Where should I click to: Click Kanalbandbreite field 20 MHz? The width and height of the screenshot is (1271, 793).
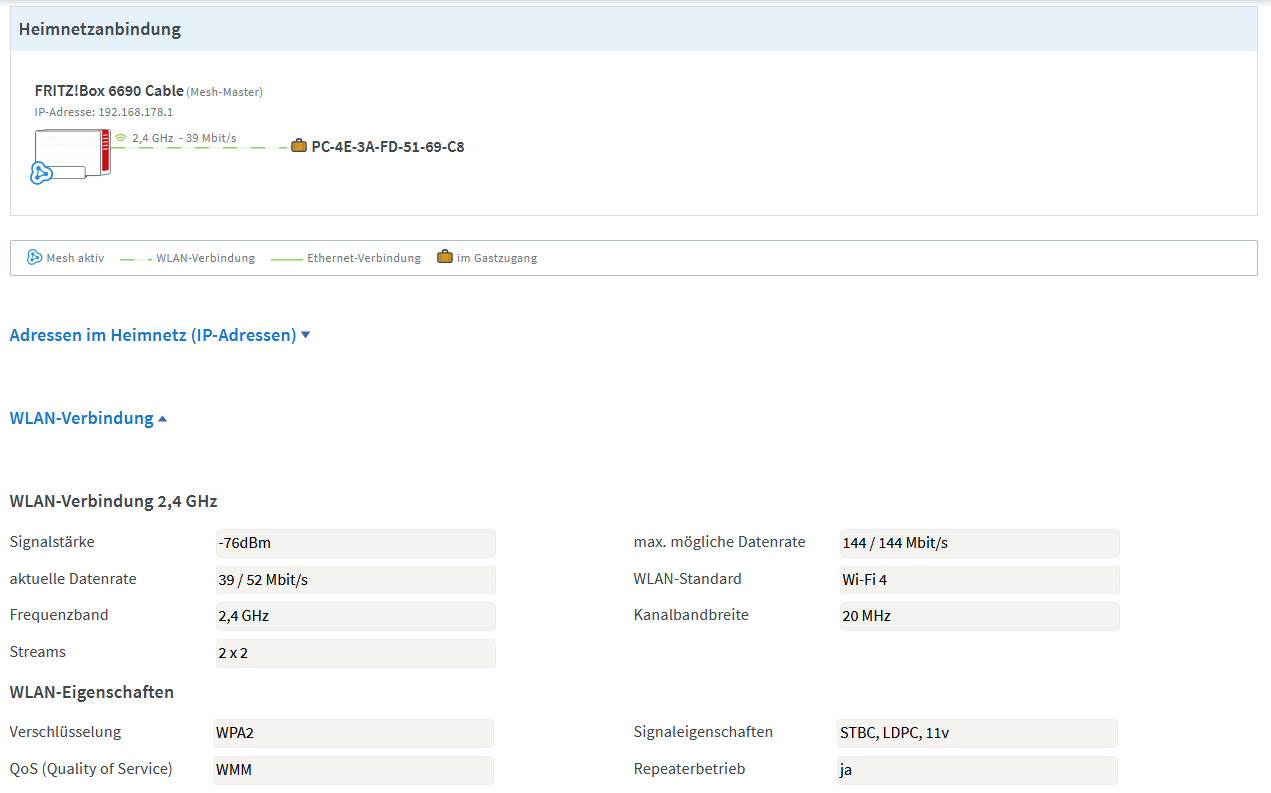pos(979,616)
